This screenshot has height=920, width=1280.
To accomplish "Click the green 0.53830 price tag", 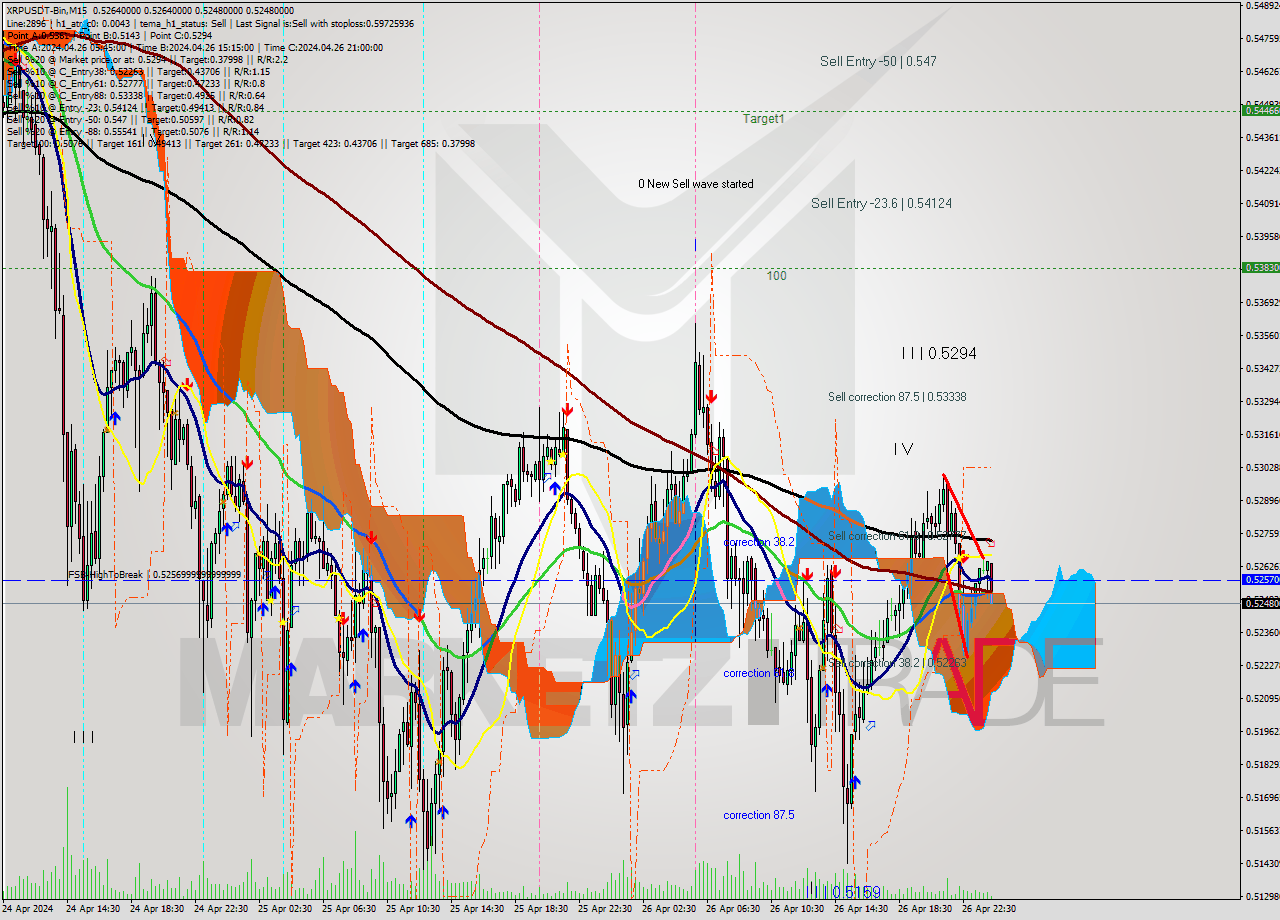I will [1259, 268].
